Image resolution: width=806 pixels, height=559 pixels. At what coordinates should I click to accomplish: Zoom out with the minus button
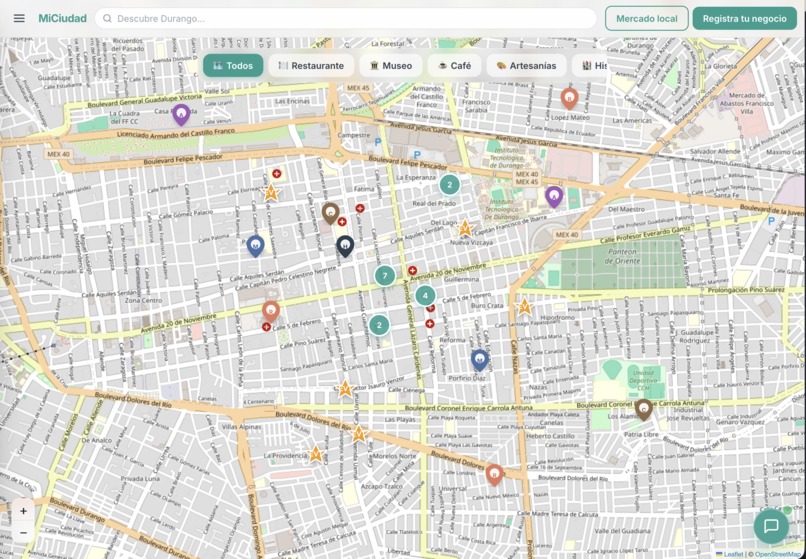[x=23, y=533]
